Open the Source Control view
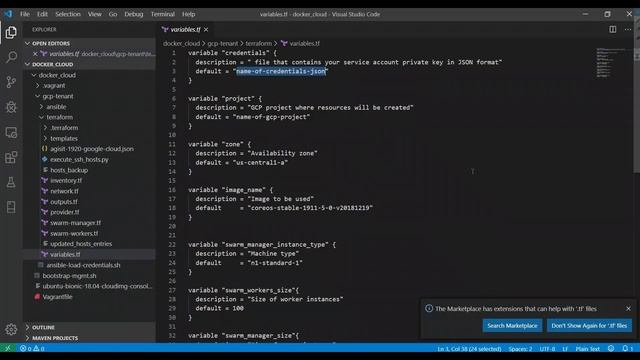The width and height of the screenshot is (640, 360). click(x=11, y=82)
